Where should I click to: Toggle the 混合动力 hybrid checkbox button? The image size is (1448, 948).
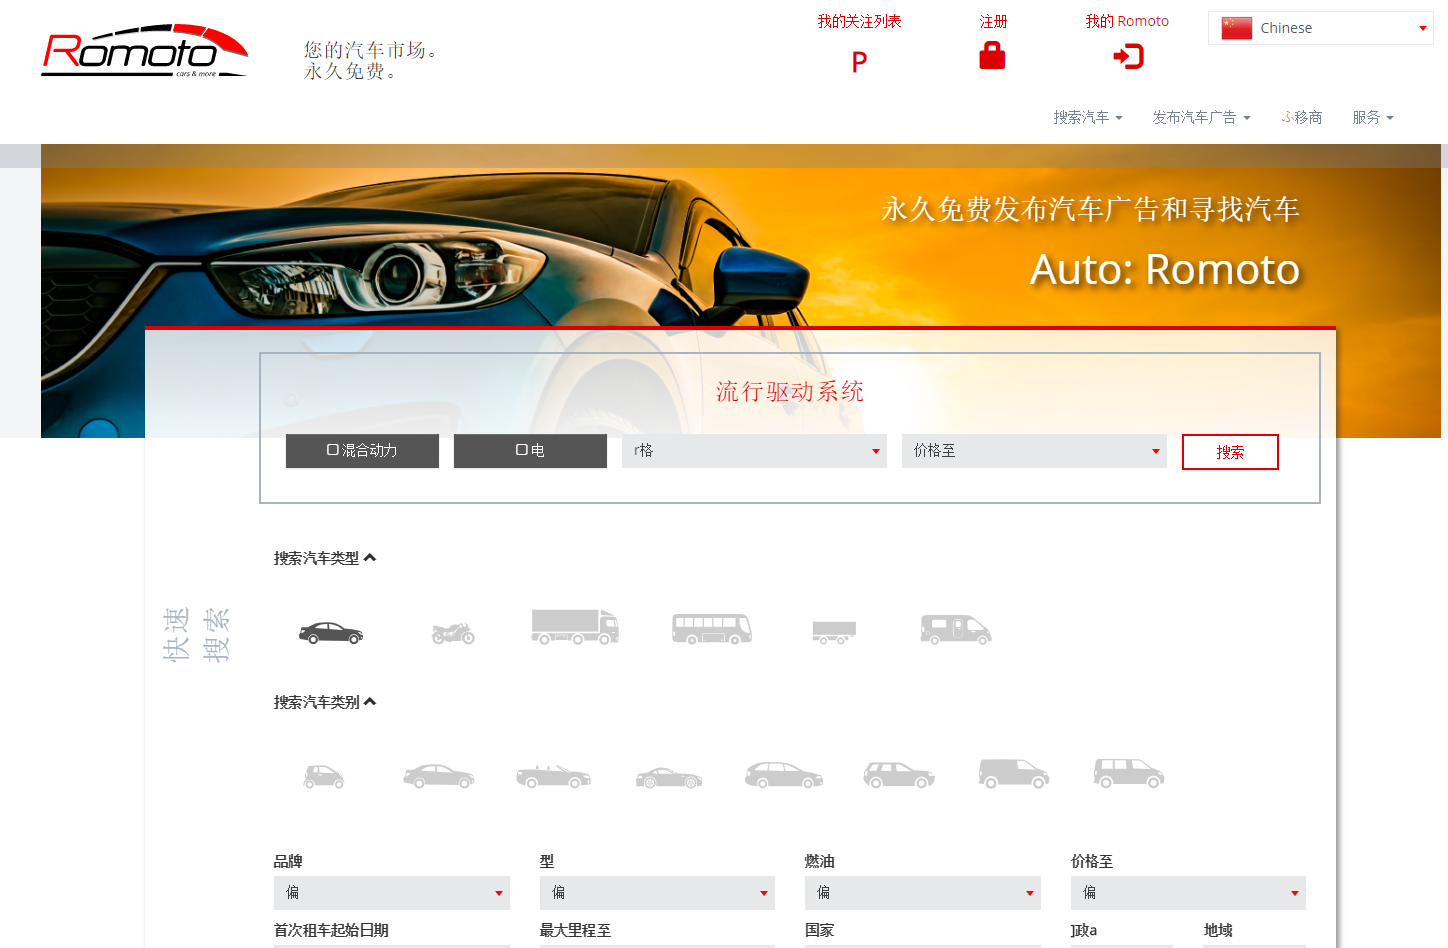click(362, 451)
